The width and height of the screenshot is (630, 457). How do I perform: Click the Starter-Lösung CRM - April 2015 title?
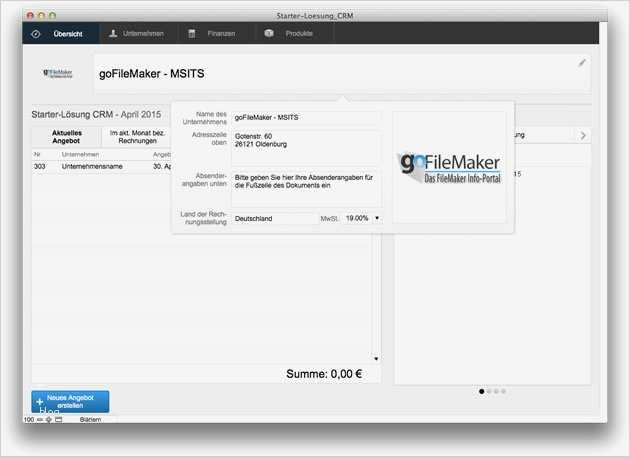click(96, 115)
